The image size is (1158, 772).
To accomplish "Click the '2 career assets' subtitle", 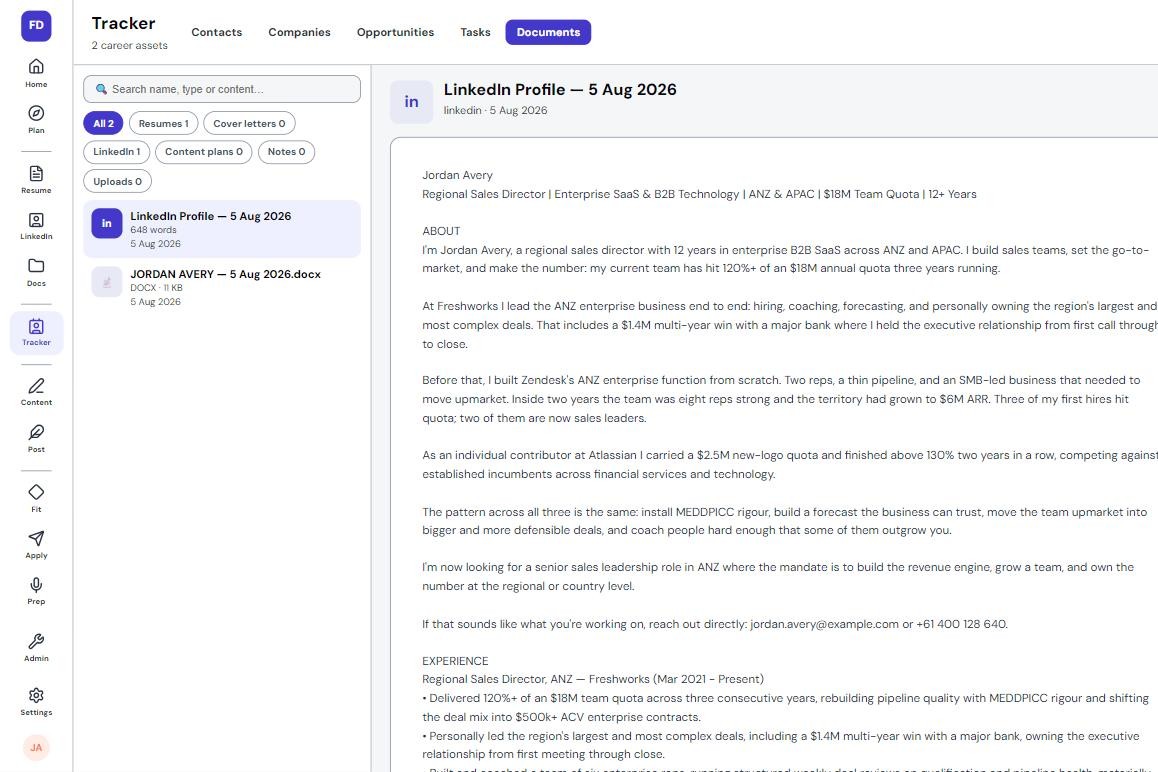I will 129,46.
